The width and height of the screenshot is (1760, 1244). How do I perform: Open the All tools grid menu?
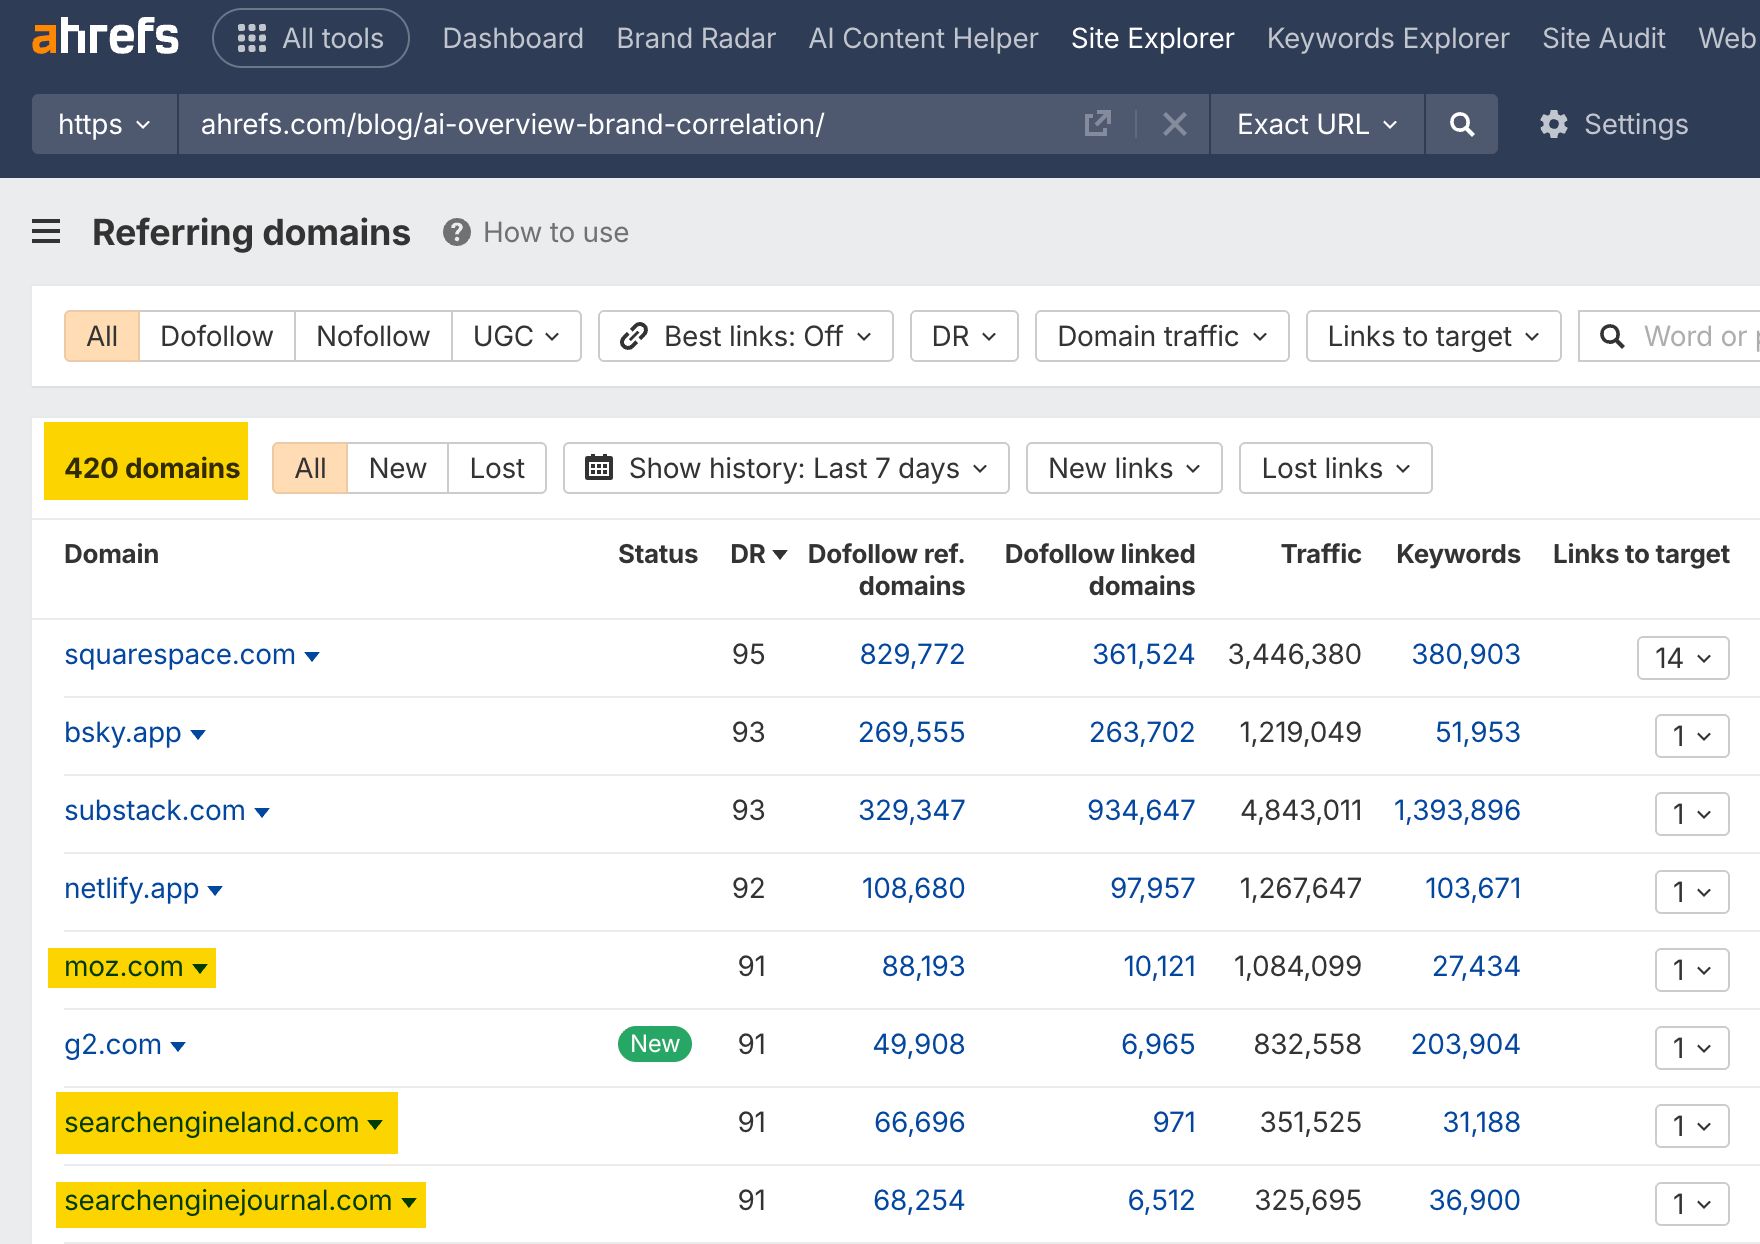point(310,38)
